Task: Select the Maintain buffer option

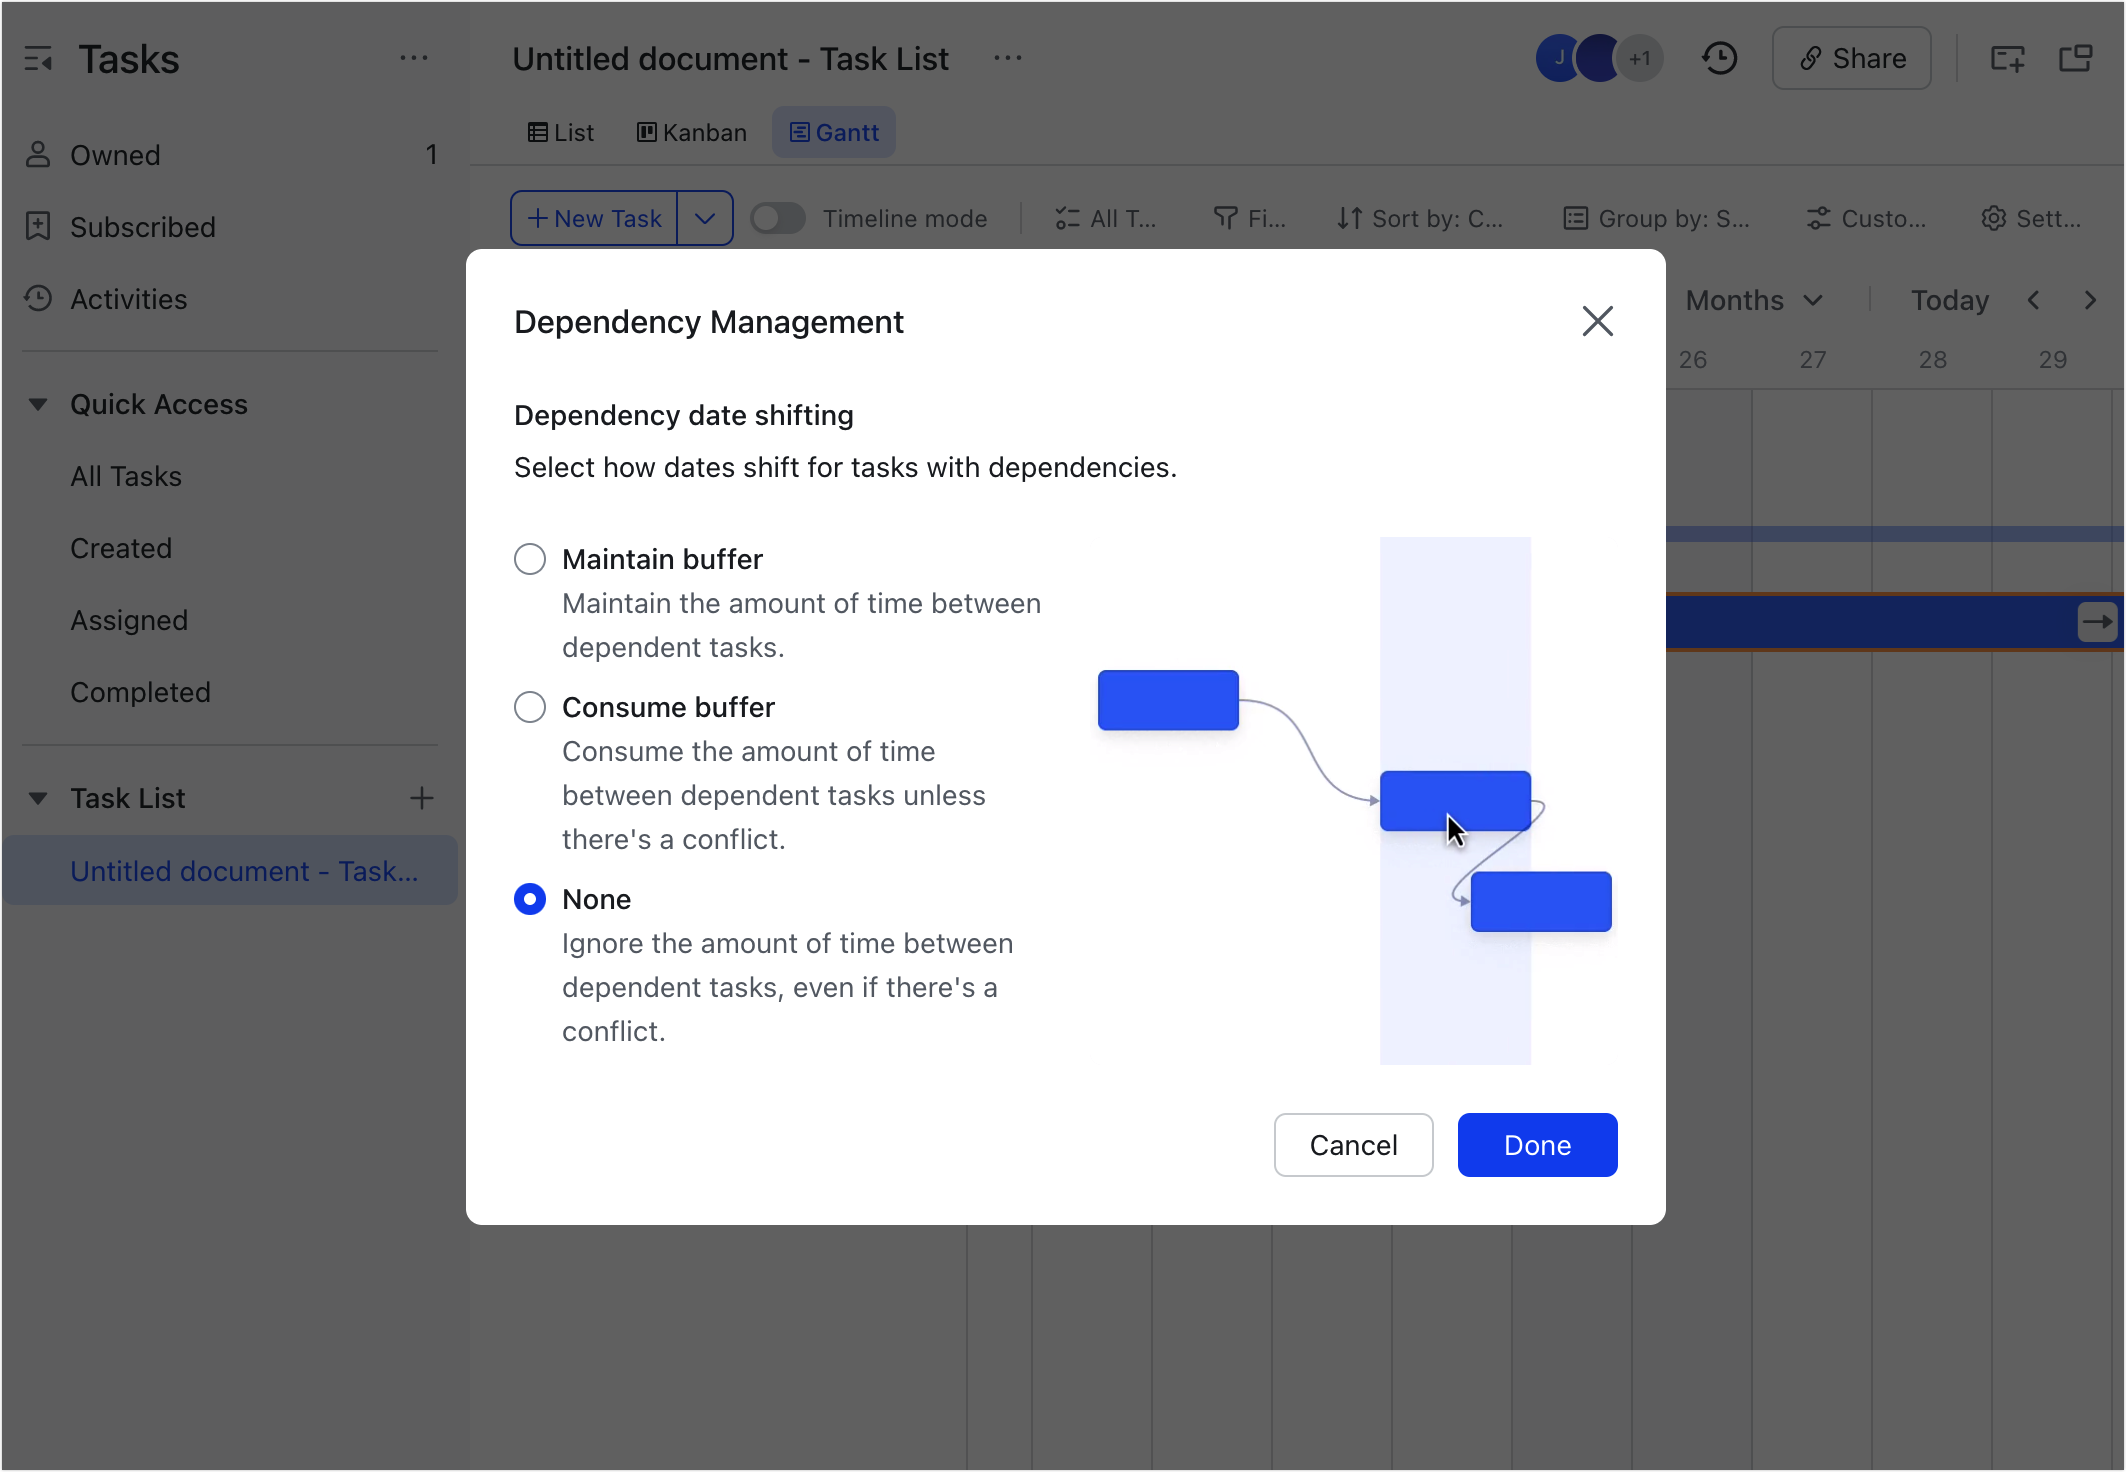Action: click(x=530, y=559)
